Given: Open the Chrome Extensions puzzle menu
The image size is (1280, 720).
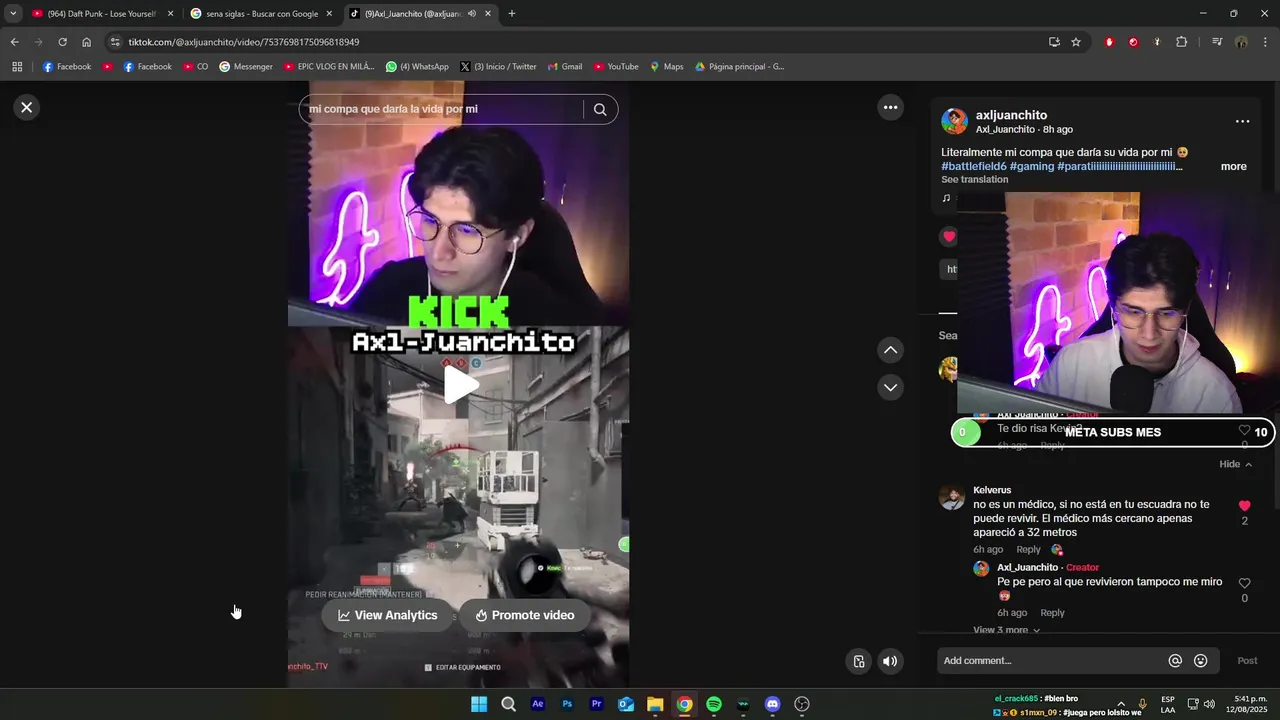Looking at the screenshot, I should (1182, 42).
